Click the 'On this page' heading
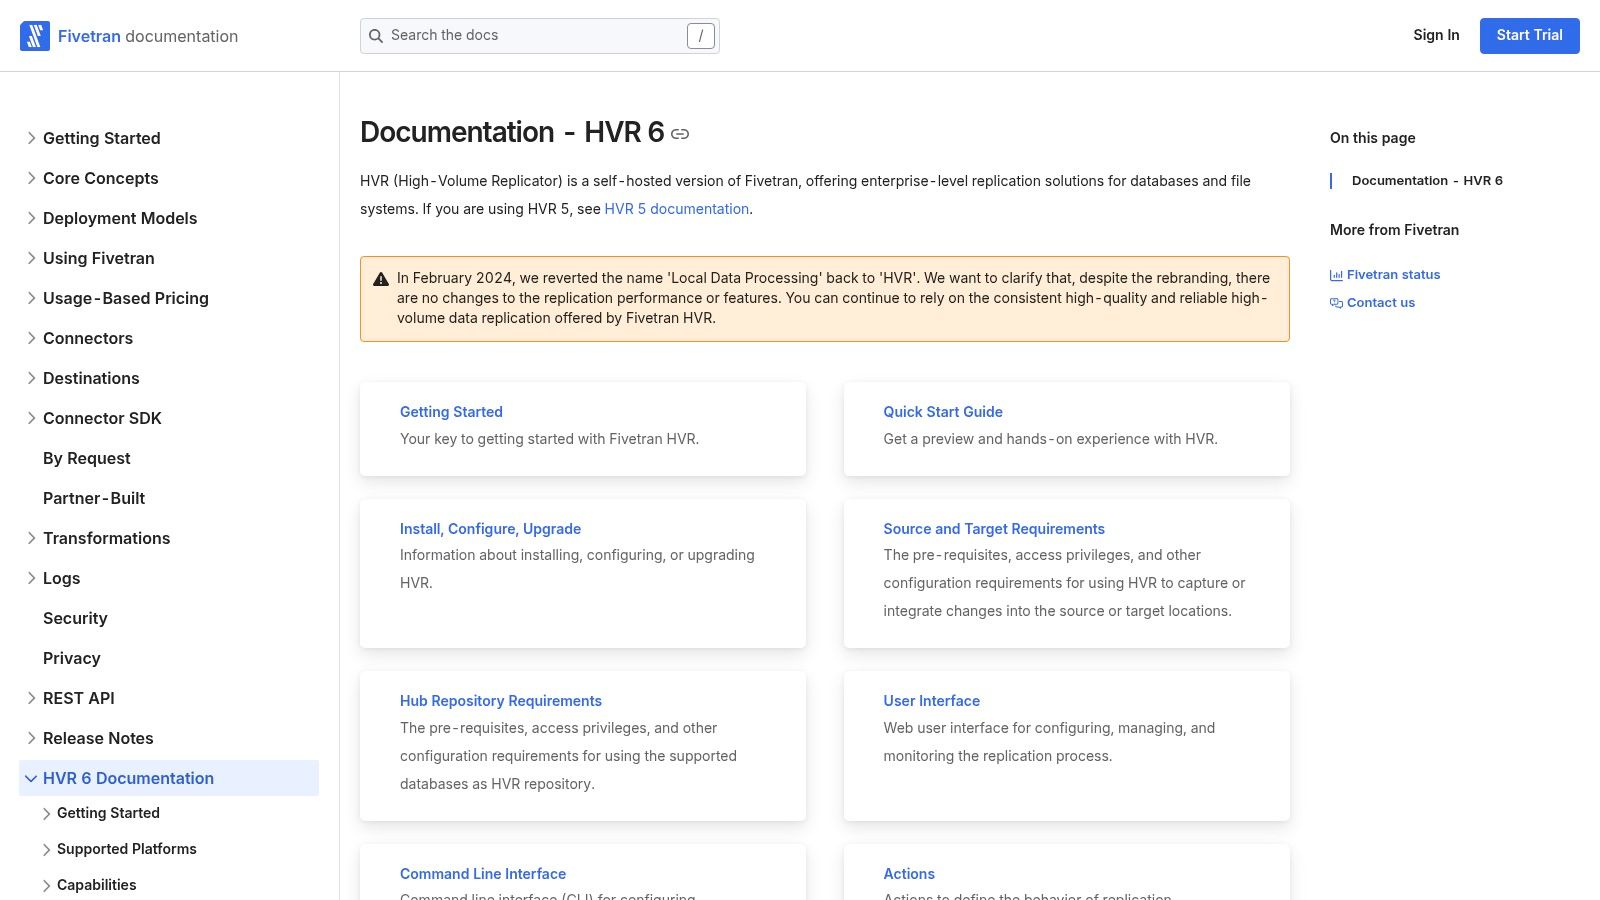1600x900 pixels. (1372, 138)
